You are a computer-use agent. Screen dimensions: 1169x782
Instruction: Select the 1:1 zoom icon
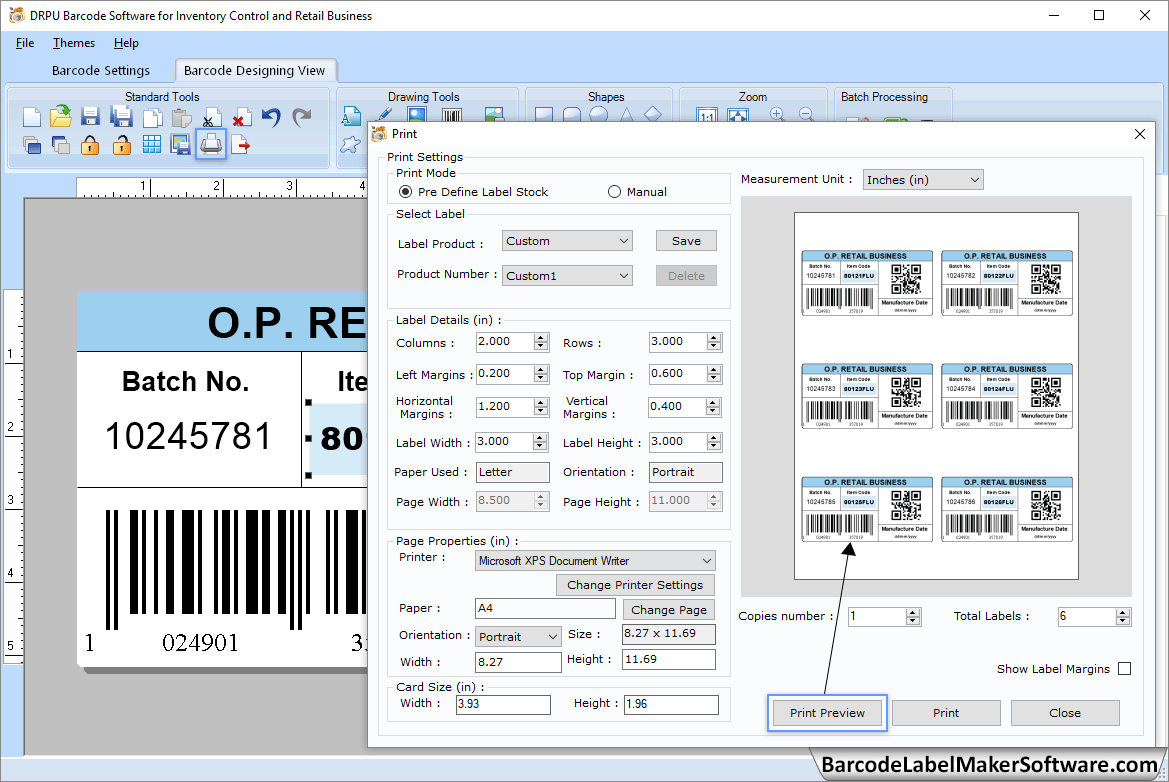pos(706,114)
